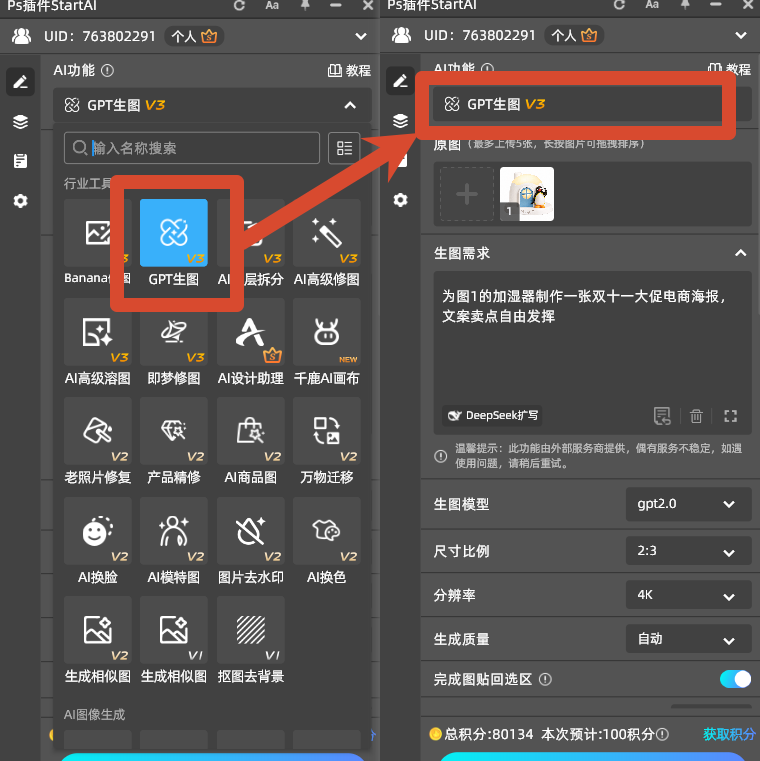Screen dimensions: 760x761
Task: Click the list view toggle beside search
Action: point(344,148)
